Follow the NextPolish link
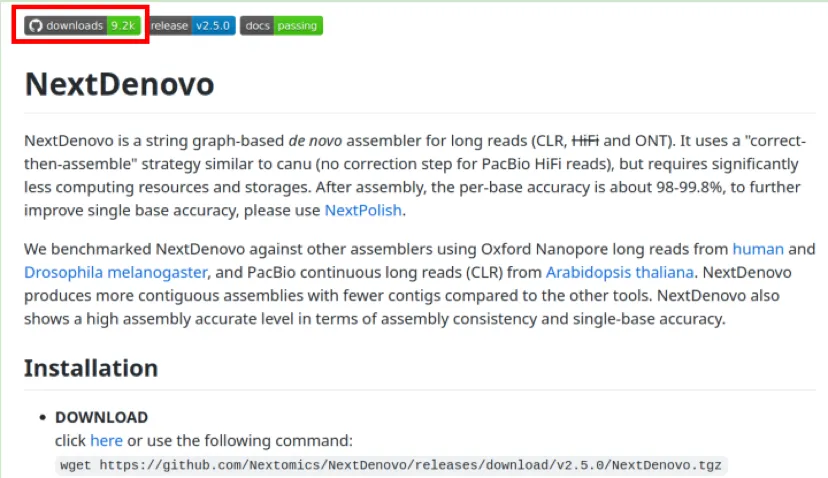 [x=363, y=210]
